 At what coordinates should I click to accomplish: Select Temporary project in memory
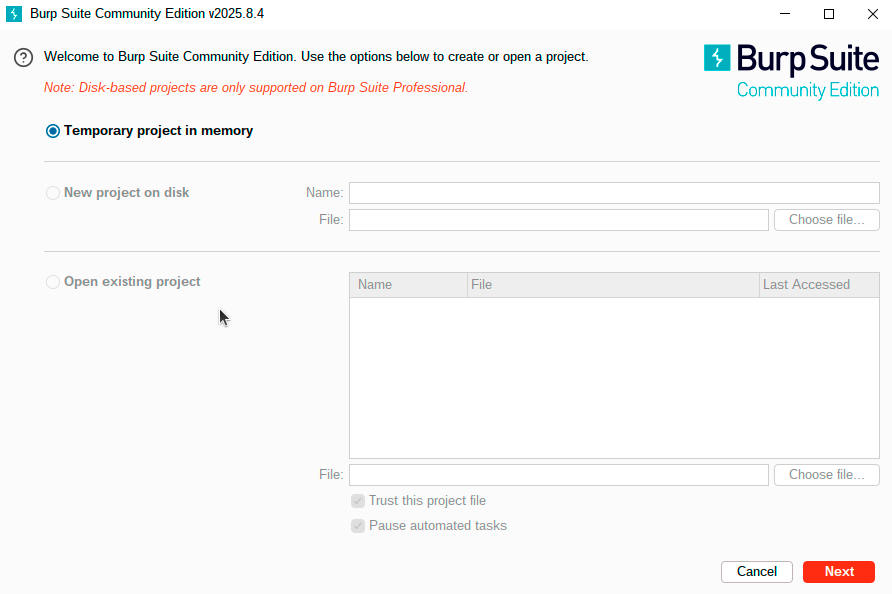pyautogui.click(x=53, y=131)
